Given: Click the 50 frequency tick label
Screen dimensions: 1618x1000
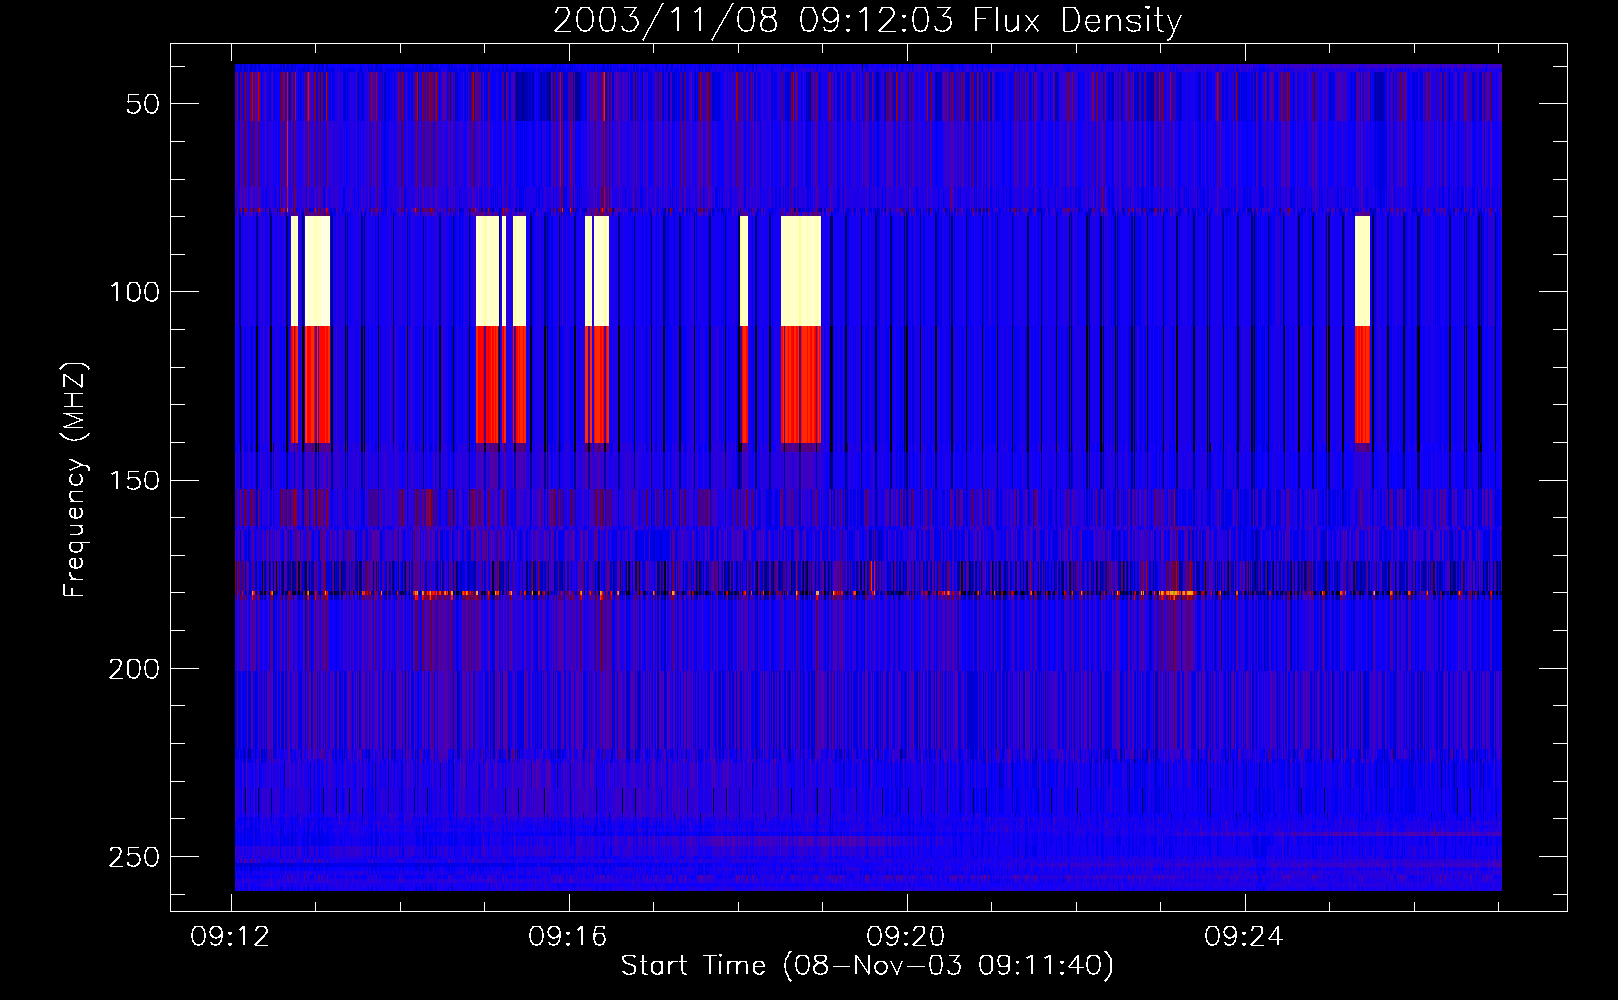Looking at the screenshot, I should click(143, 104).
